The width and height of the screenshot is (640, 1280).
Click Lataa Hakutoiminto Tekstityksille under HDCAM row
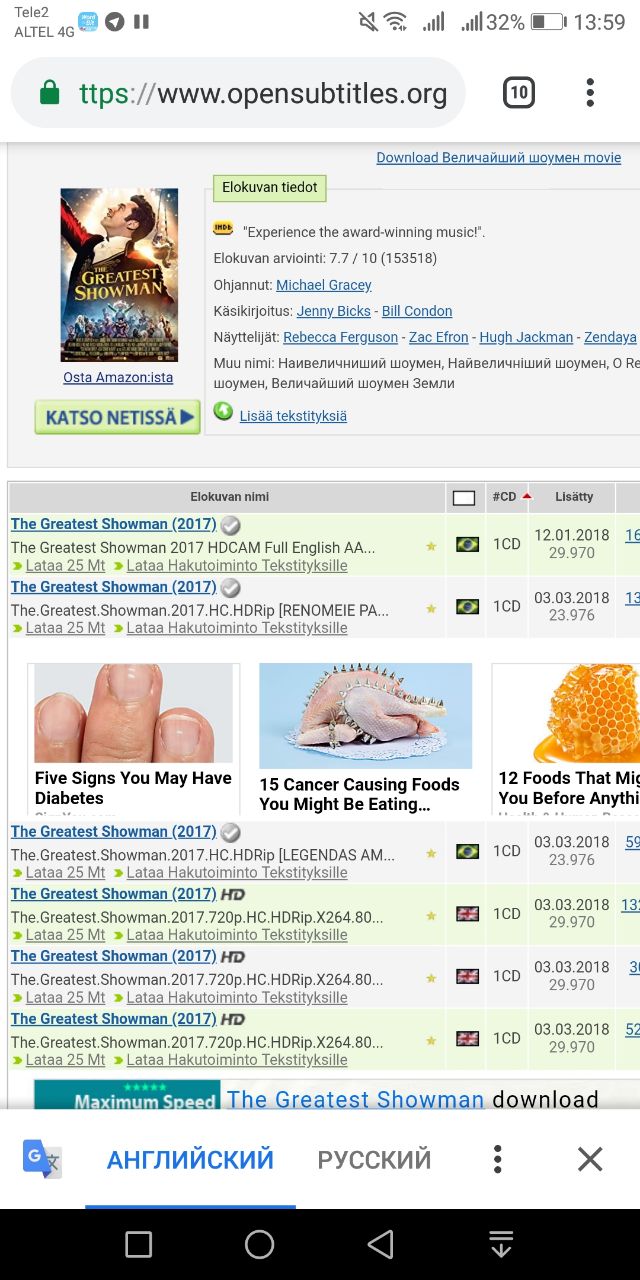(x=237, y=565)
